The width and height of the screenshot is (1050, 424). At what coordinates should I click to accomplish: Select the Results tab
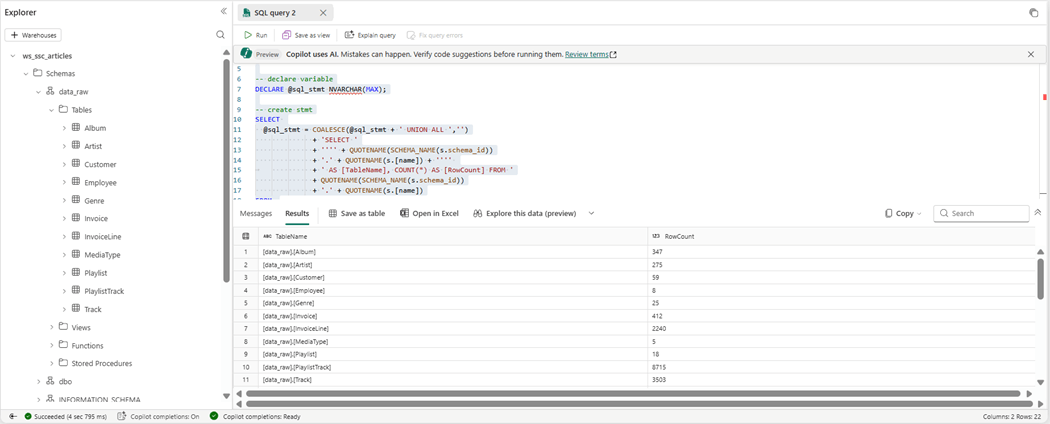click(x=297, y=213)
